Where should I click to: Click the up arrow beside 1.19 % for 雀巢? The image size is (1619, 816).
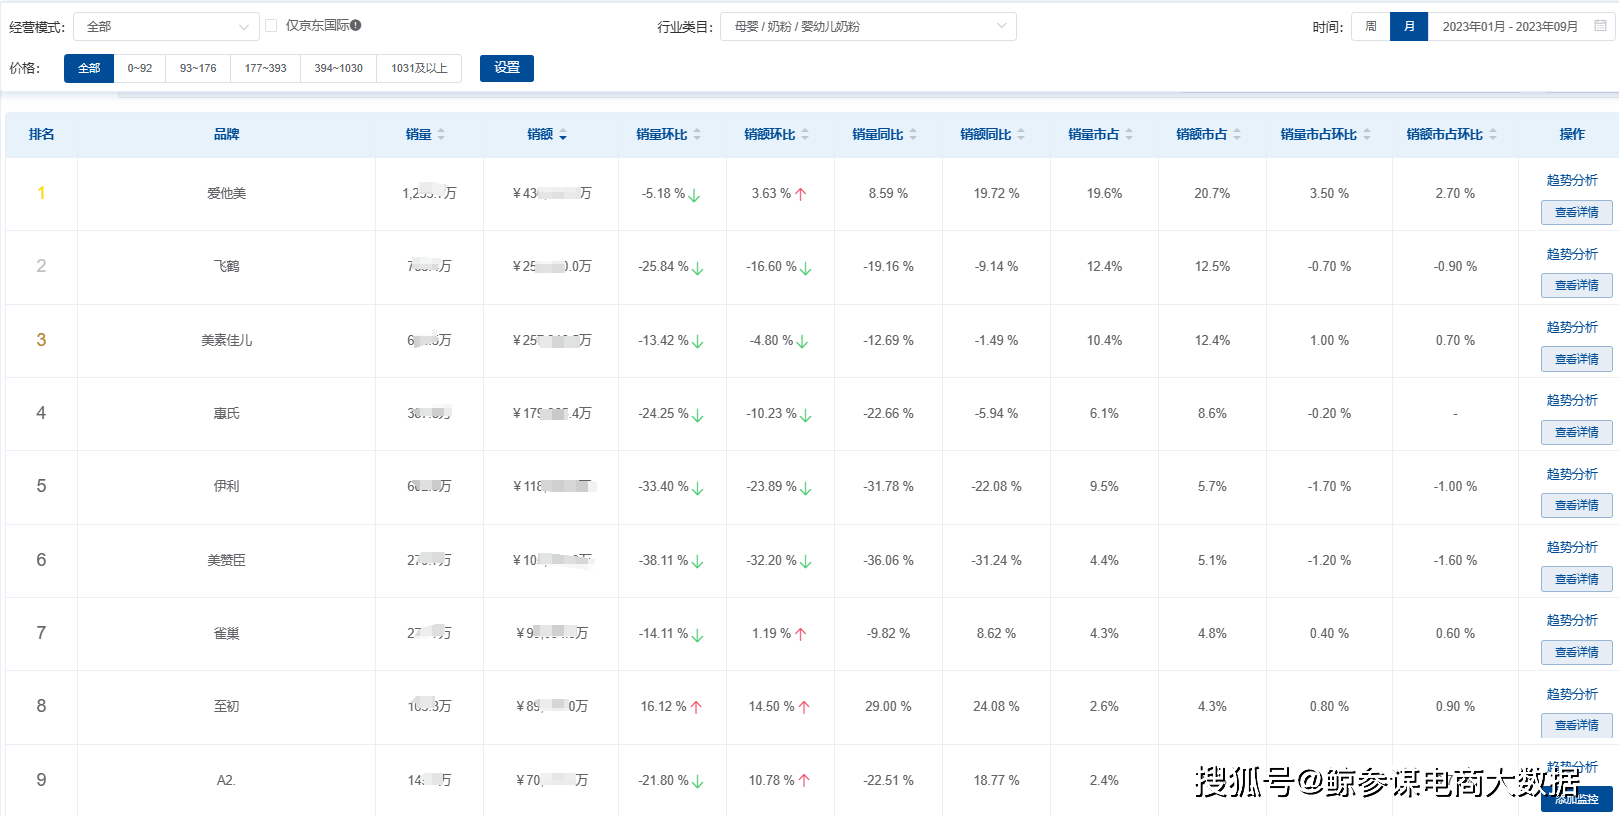tap(800, 635)
